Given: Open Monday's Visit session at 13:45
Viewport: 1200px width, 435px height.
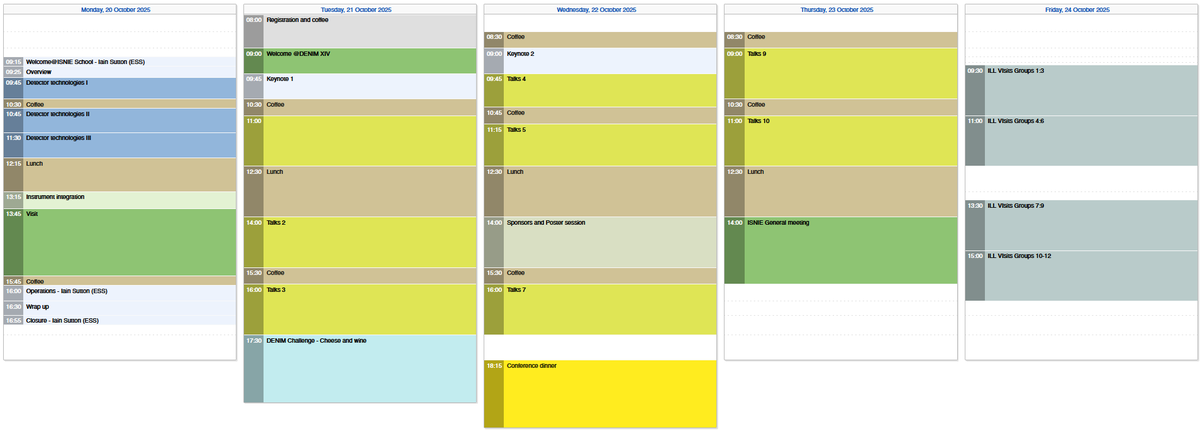Looking at the screenshot, I should tap(130, 242).
